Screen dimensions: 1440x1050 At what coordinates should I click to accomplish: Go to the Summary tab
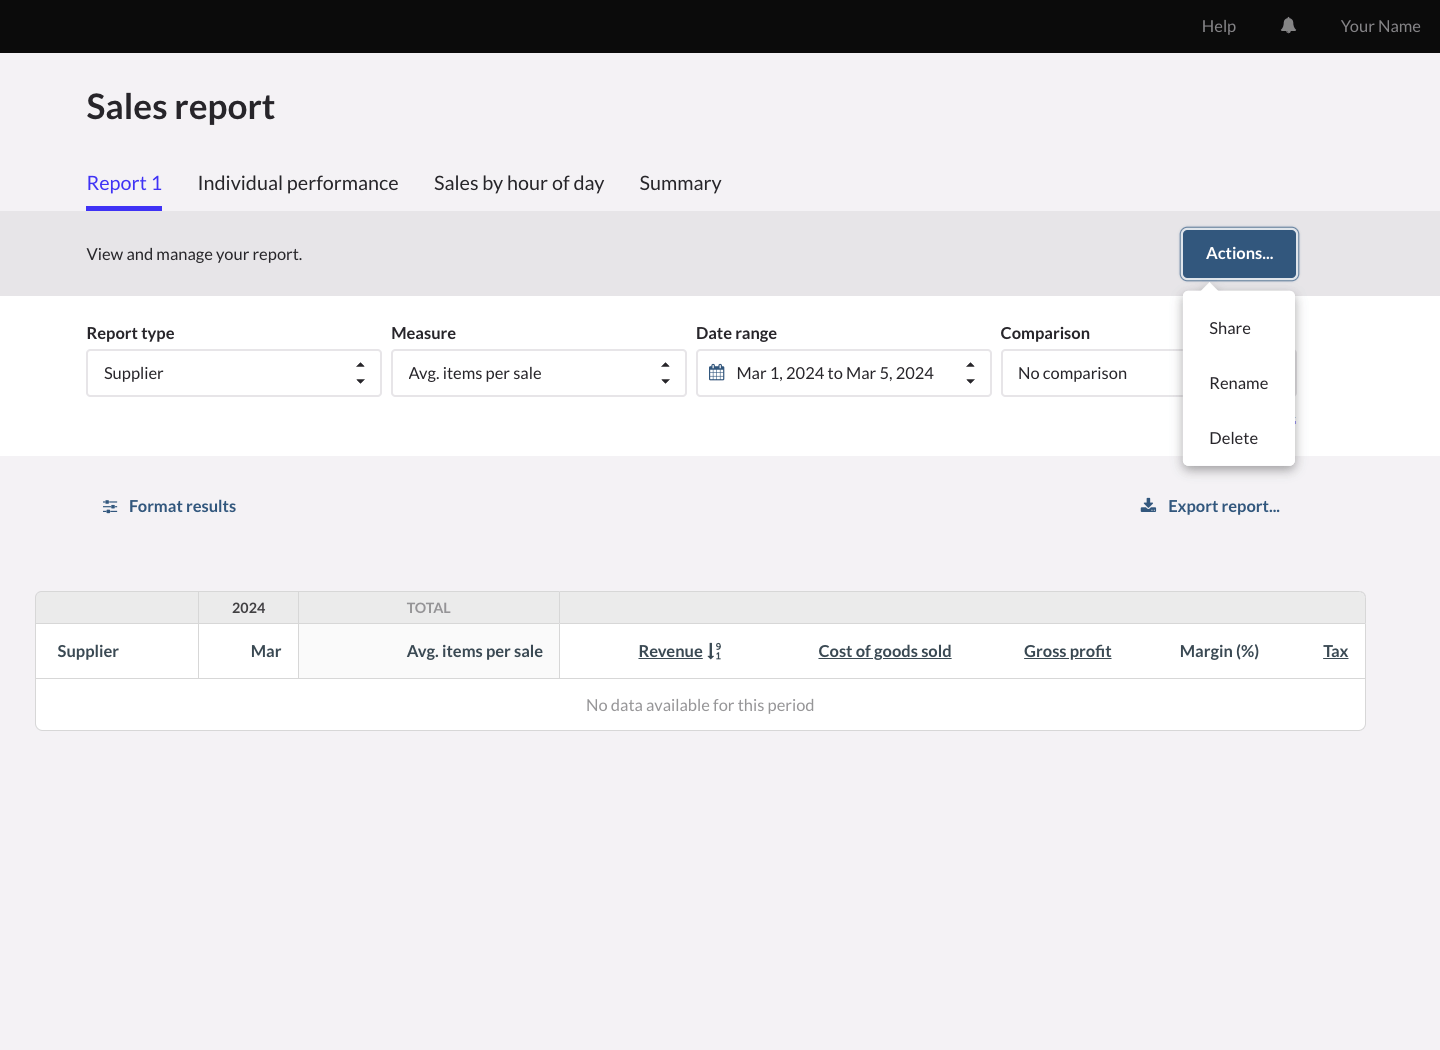tap(680, 184)
